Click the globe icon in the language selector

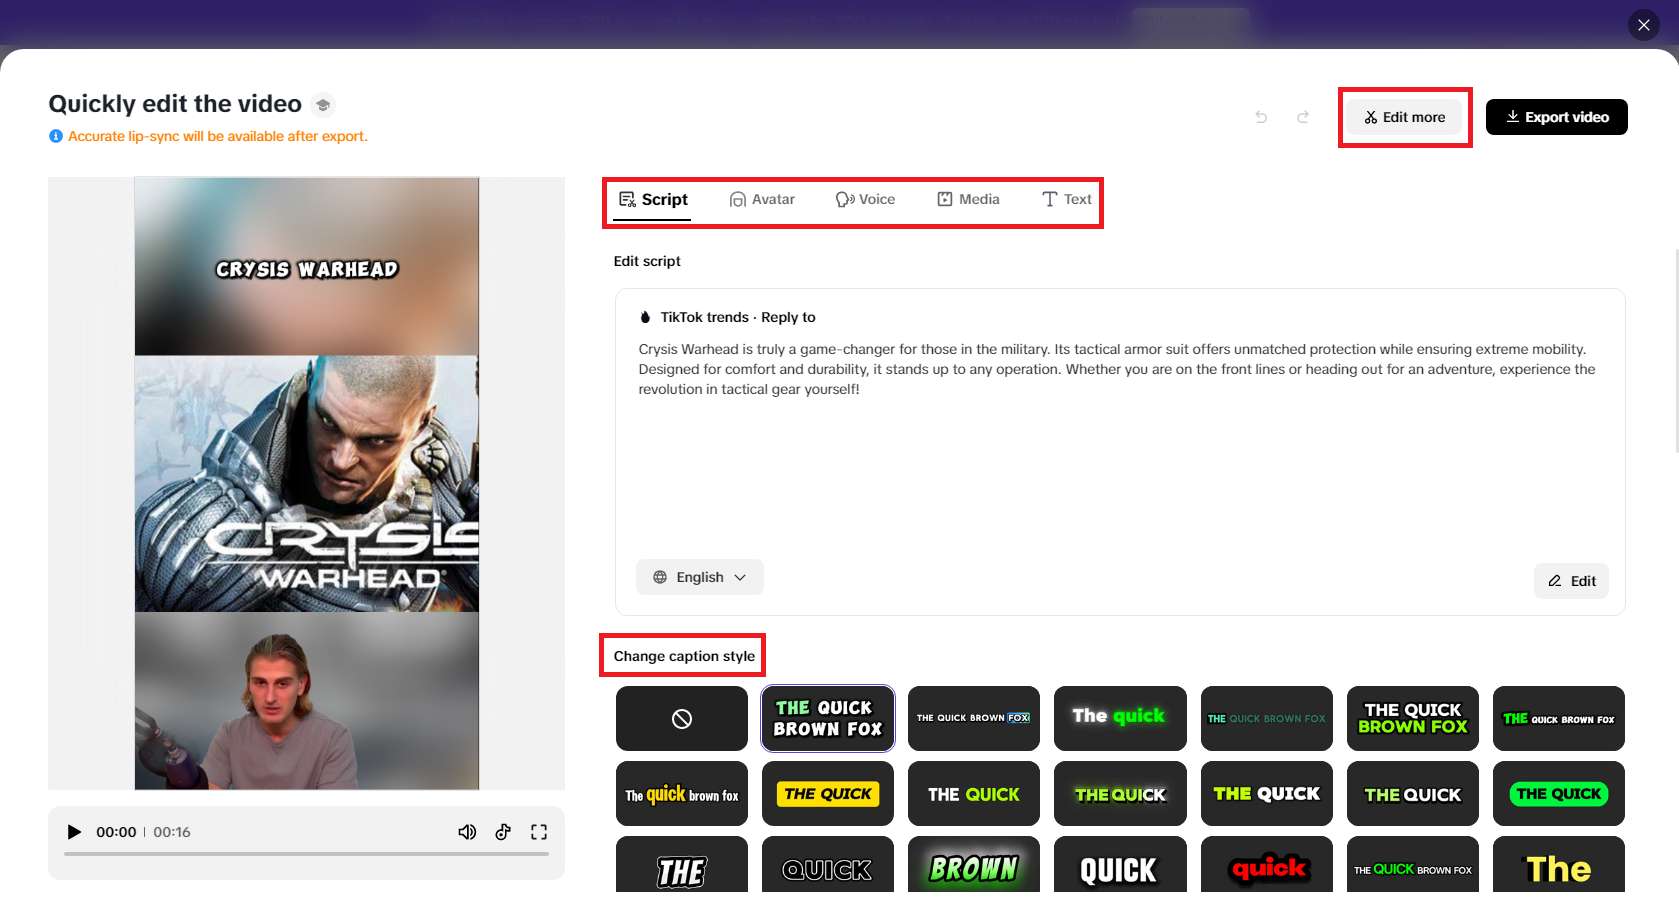660,577
